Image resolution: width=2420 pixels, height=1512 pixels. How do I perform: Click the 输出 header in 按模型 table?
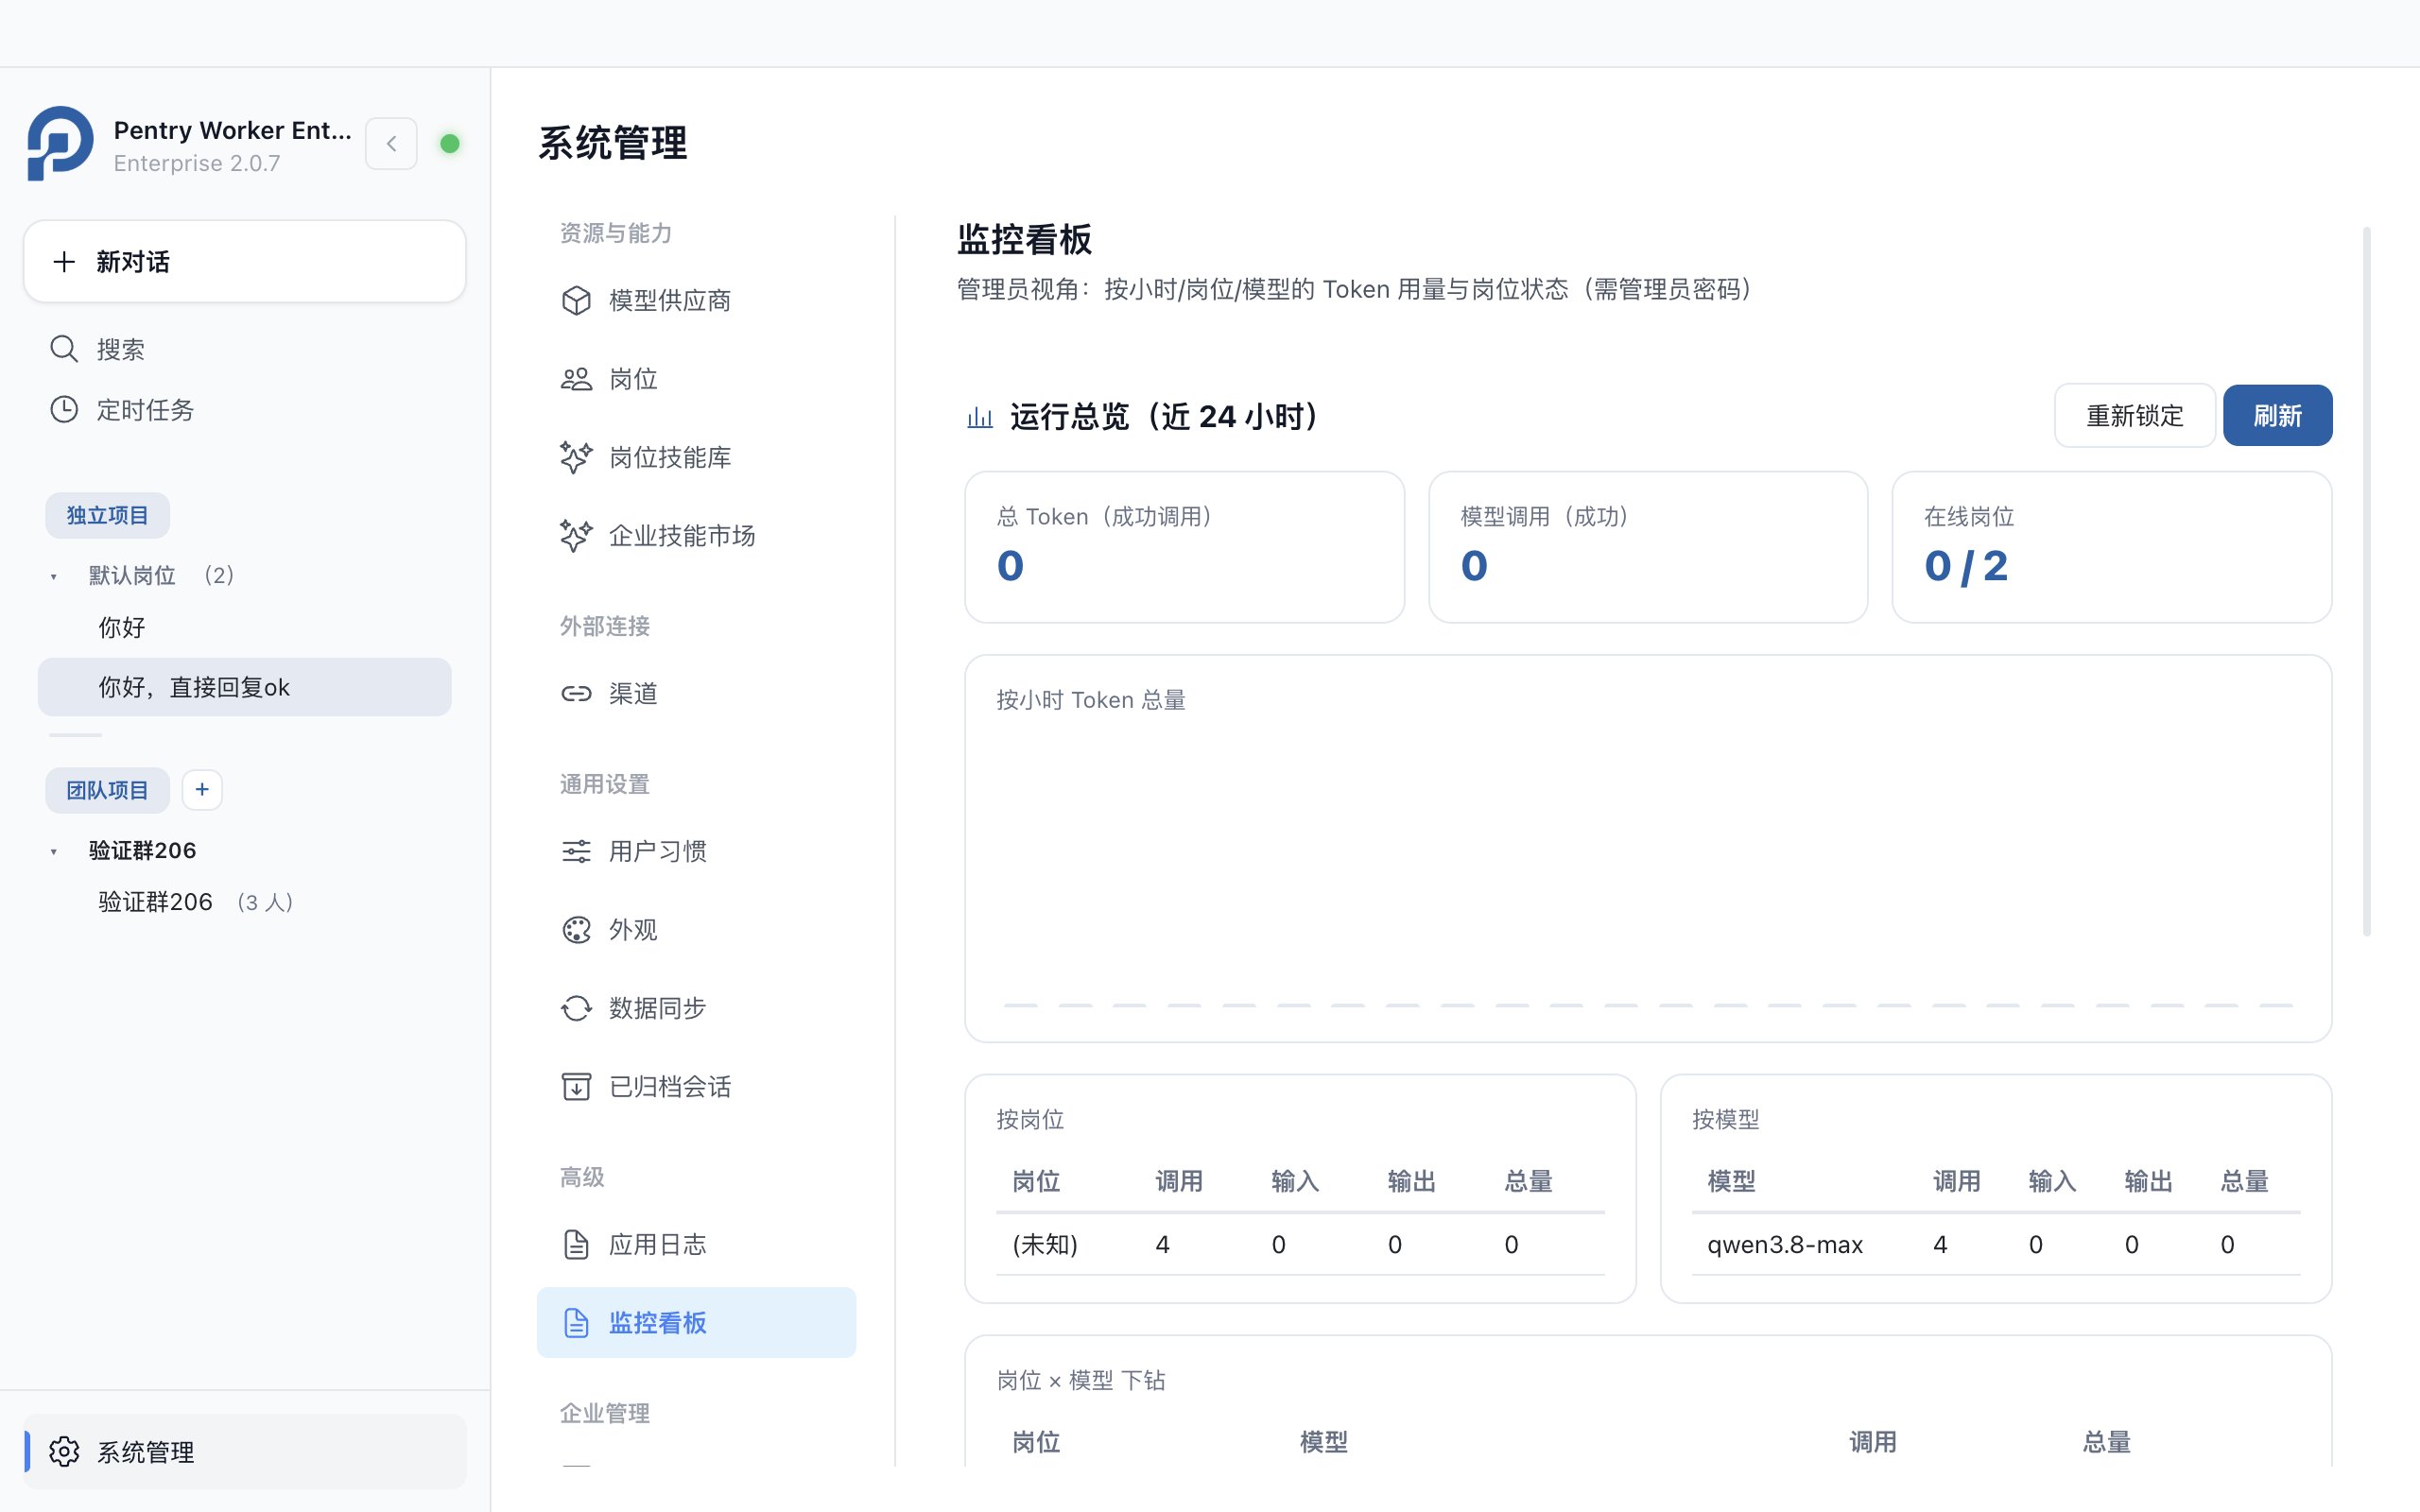(2148, 1181)
